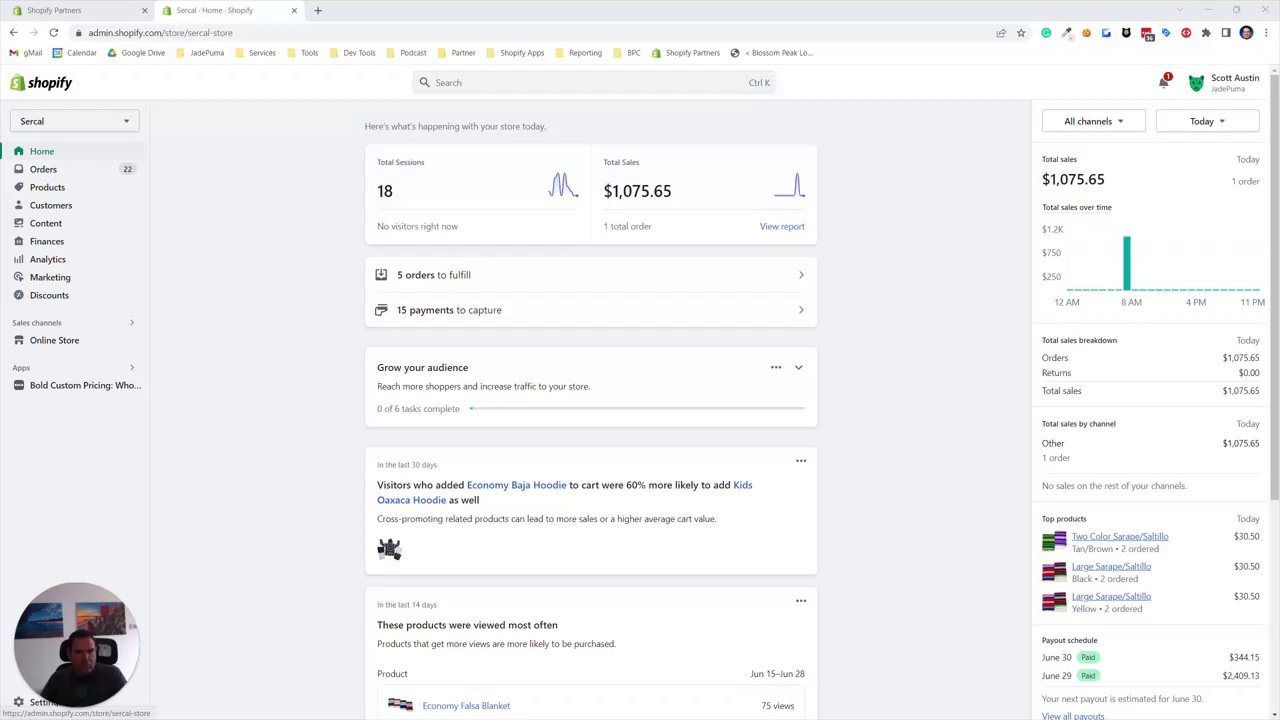The image size is (1280, 720).
Task: Click the browser address bar
Action: coord(535,32)
